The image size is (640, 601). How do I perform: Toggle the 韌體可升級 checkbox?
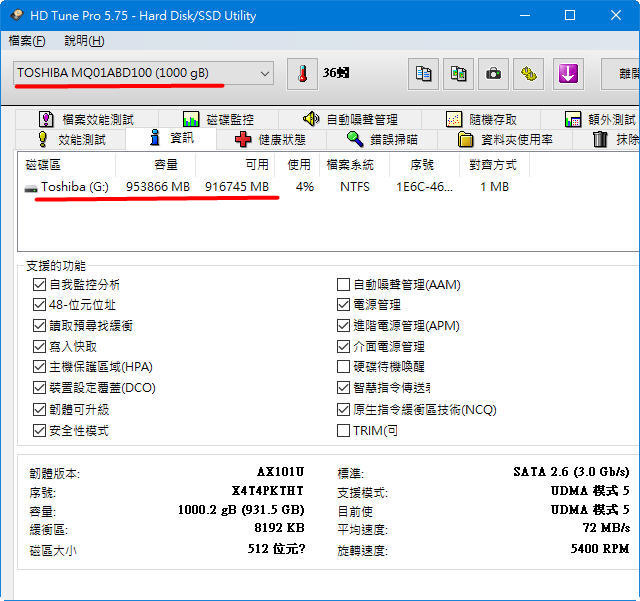39,409
